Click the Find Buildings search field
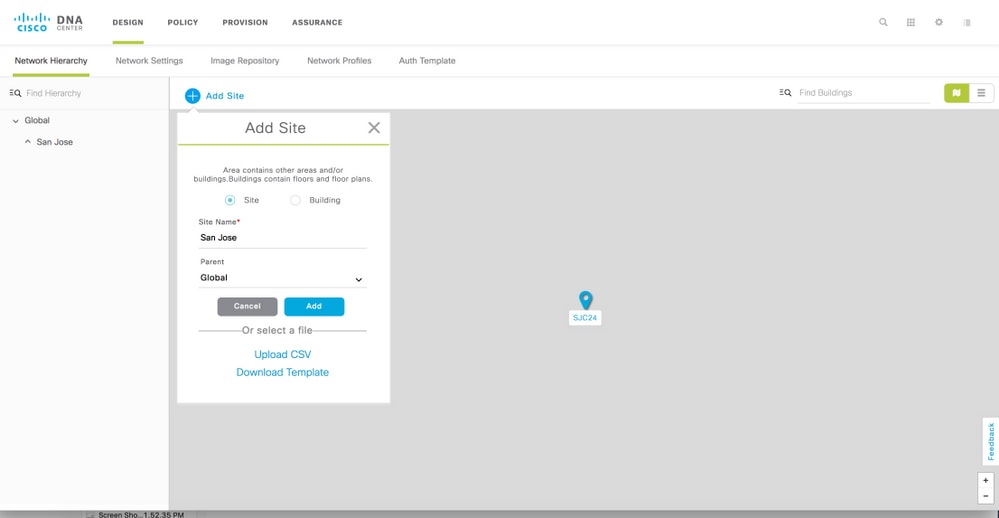This screenshot has height=518, width=999. pos(863,93)
